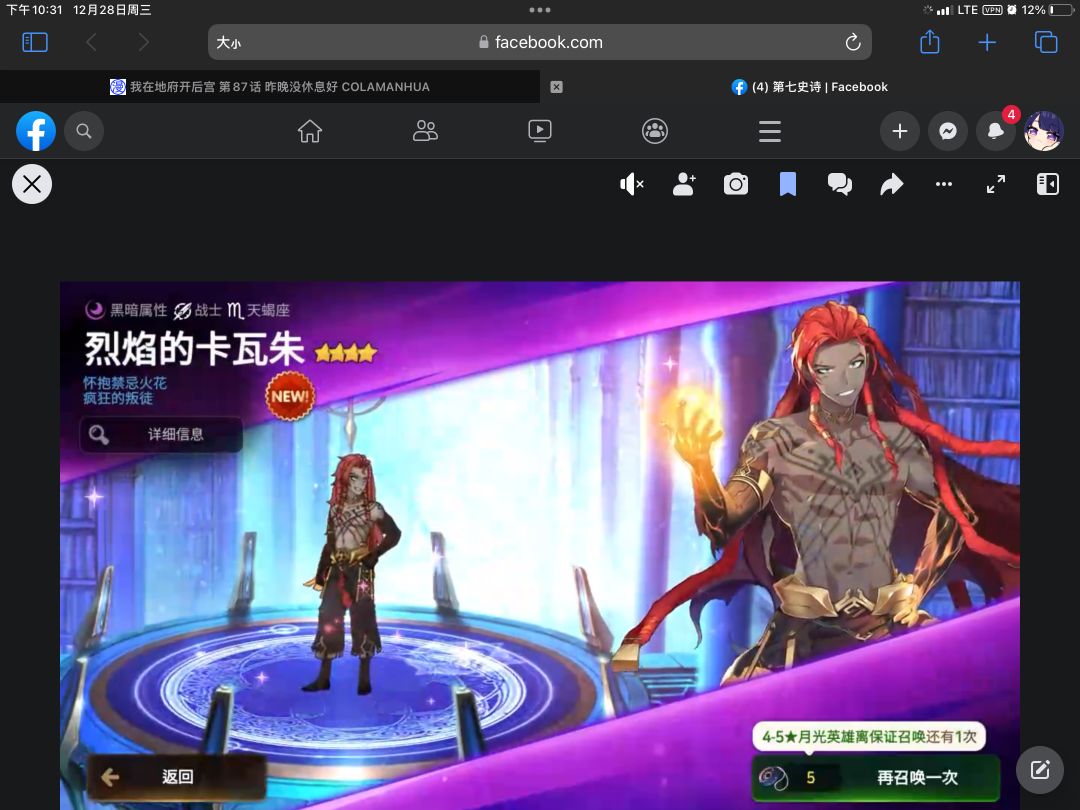1080x810 pixels.
Task: Open profile avatar account menu
Action: pyautogui.click(x=1044, y=131)
